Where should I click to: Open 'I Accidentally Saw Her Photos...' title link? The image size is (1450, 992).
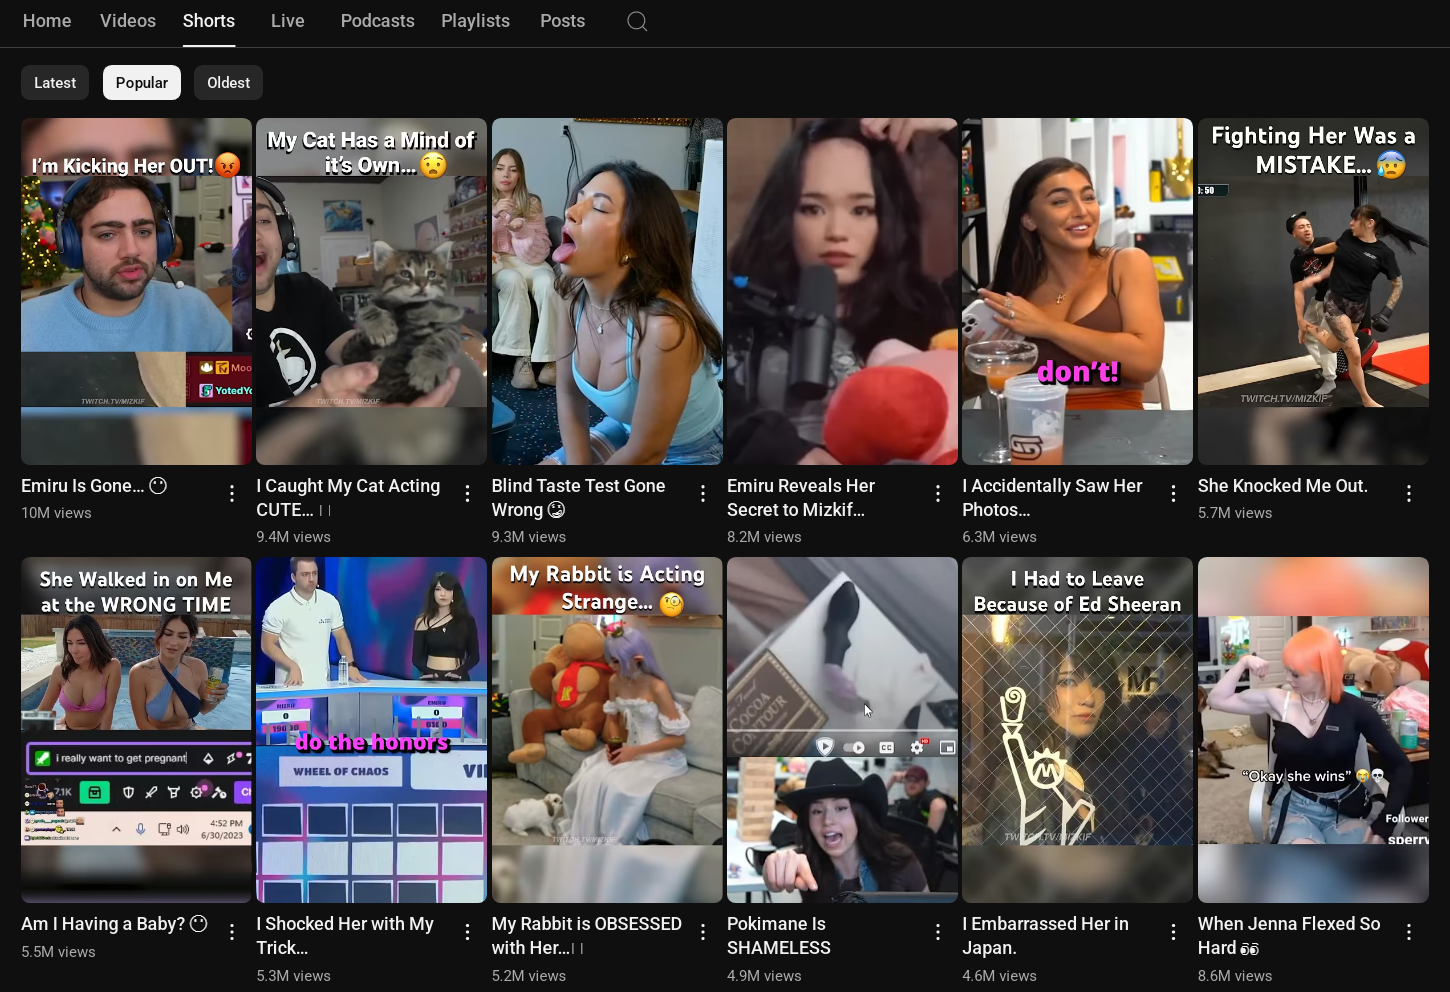(1052, 498)
